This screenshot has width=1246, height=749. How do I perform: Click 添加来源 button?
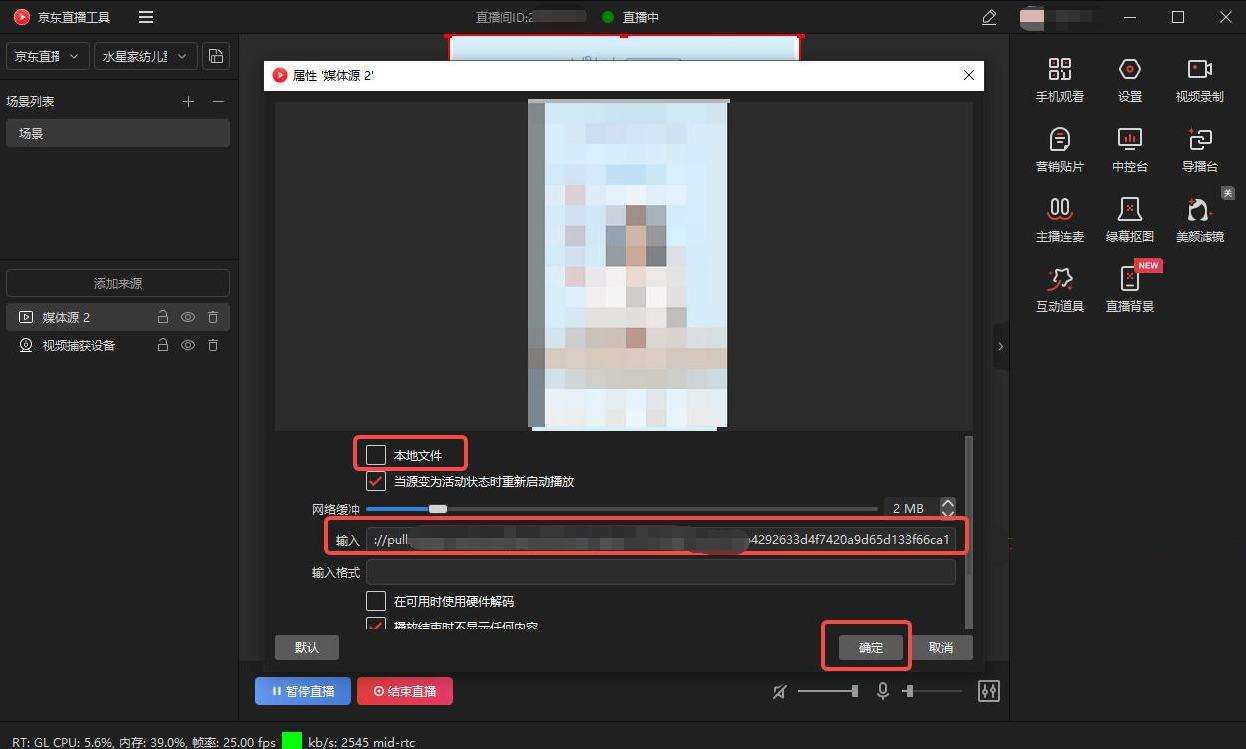click(x=118, y=283)
